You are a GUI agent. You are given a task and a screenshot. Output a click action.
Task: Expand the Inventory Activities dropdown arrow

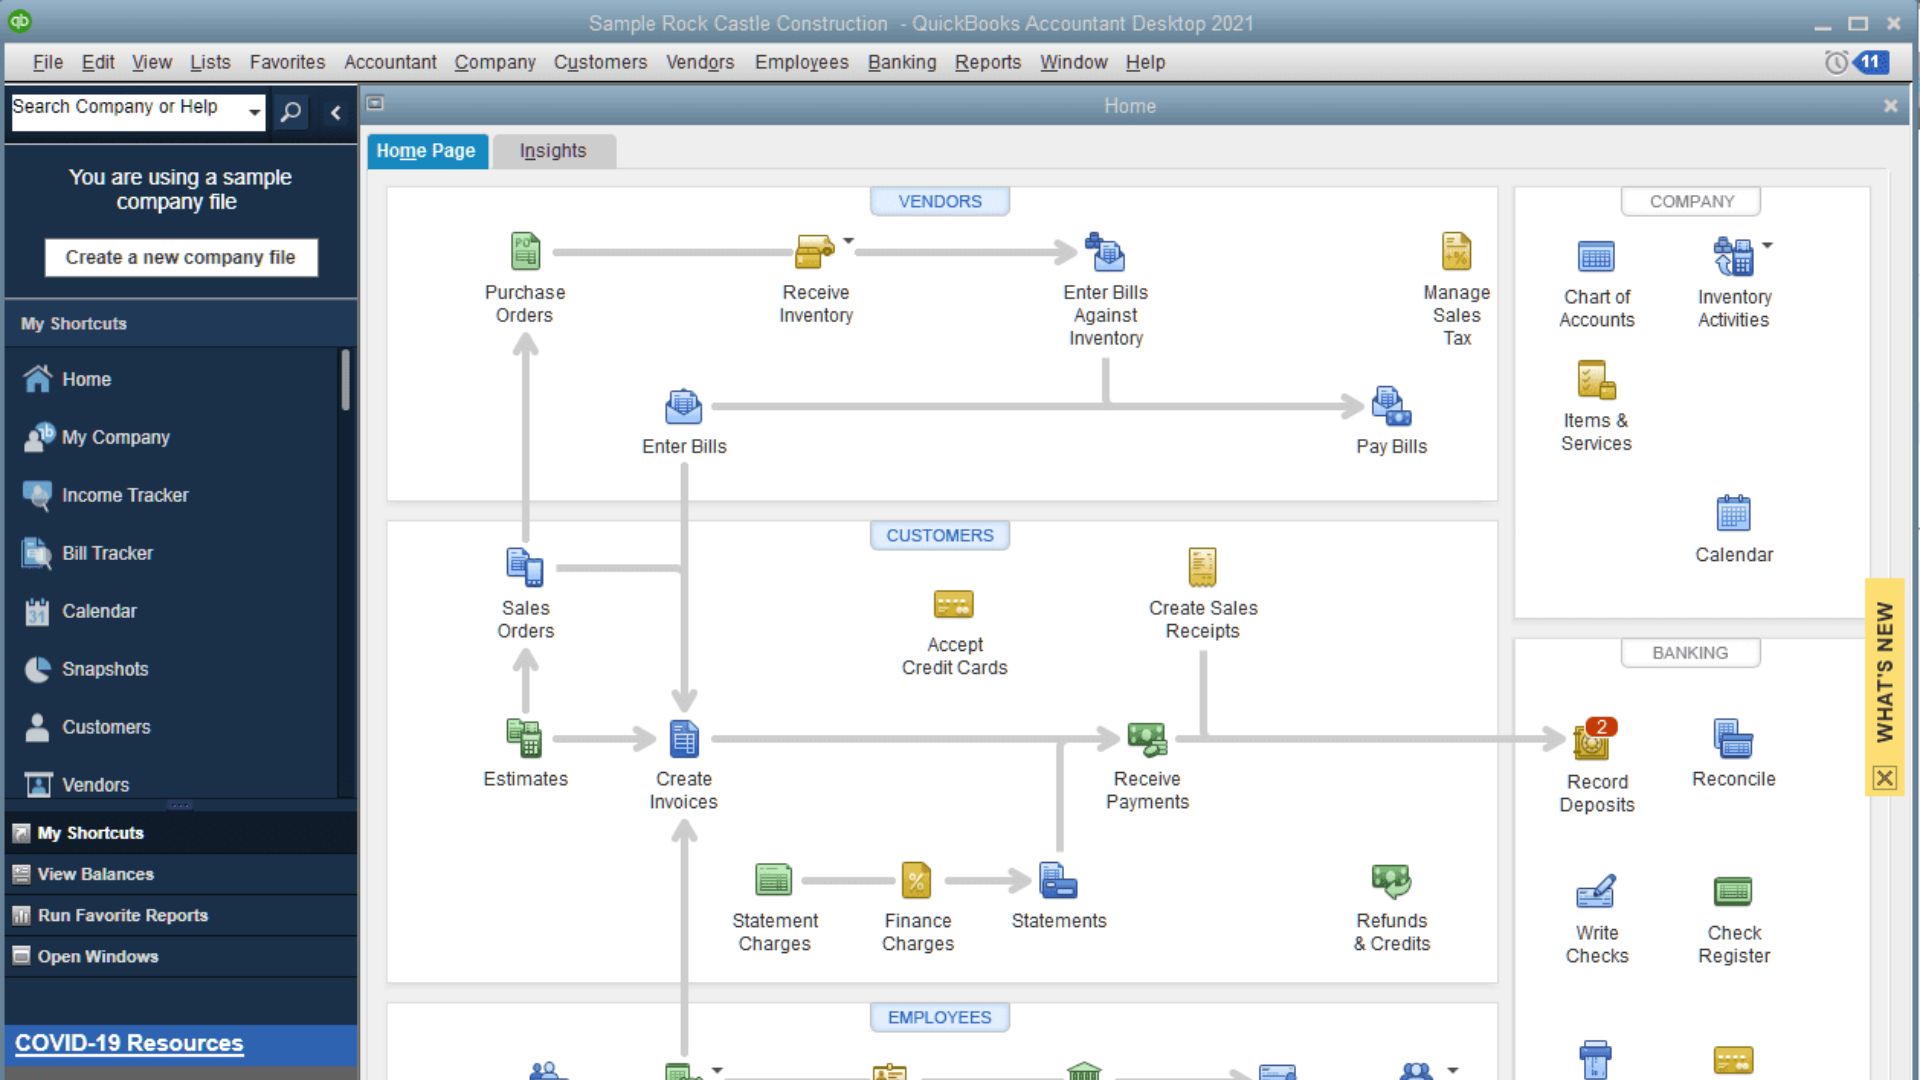[x=1767, y=246]
